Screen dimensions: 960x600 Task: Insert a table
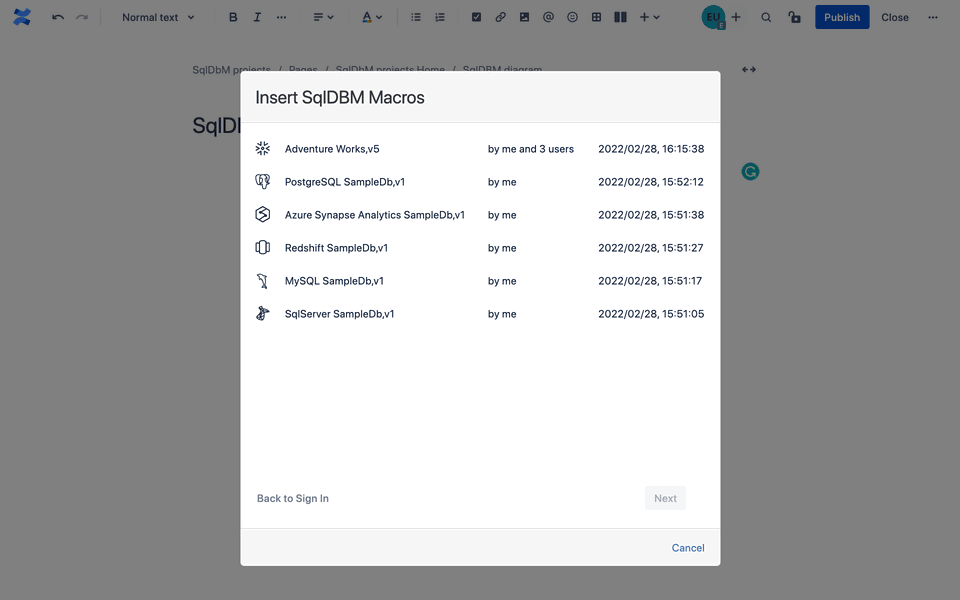pos(596,17)
